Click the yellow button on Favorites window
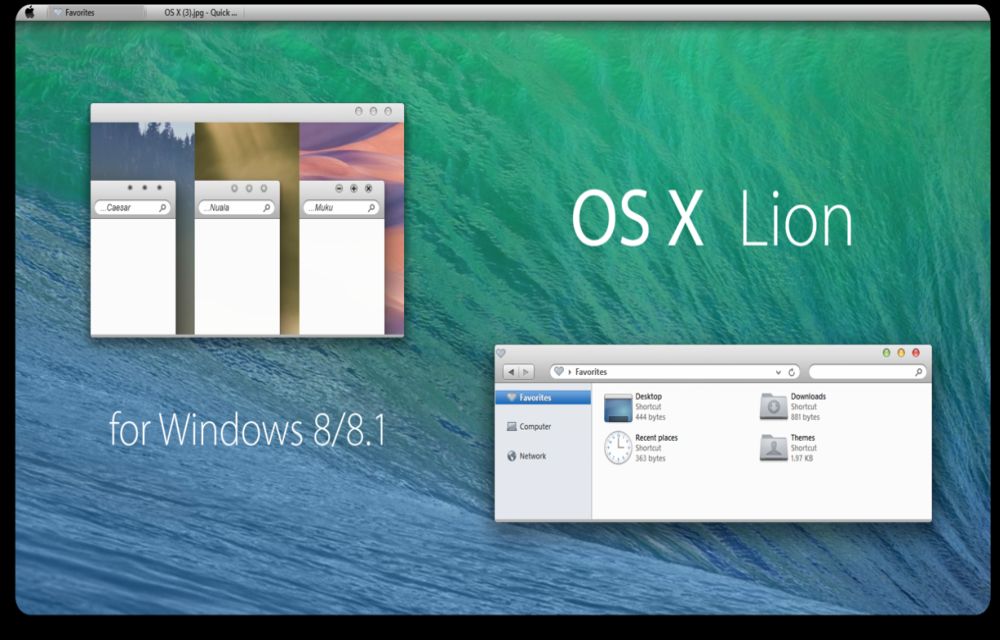This screenshot has width=1000, height=640. [901, 353]
